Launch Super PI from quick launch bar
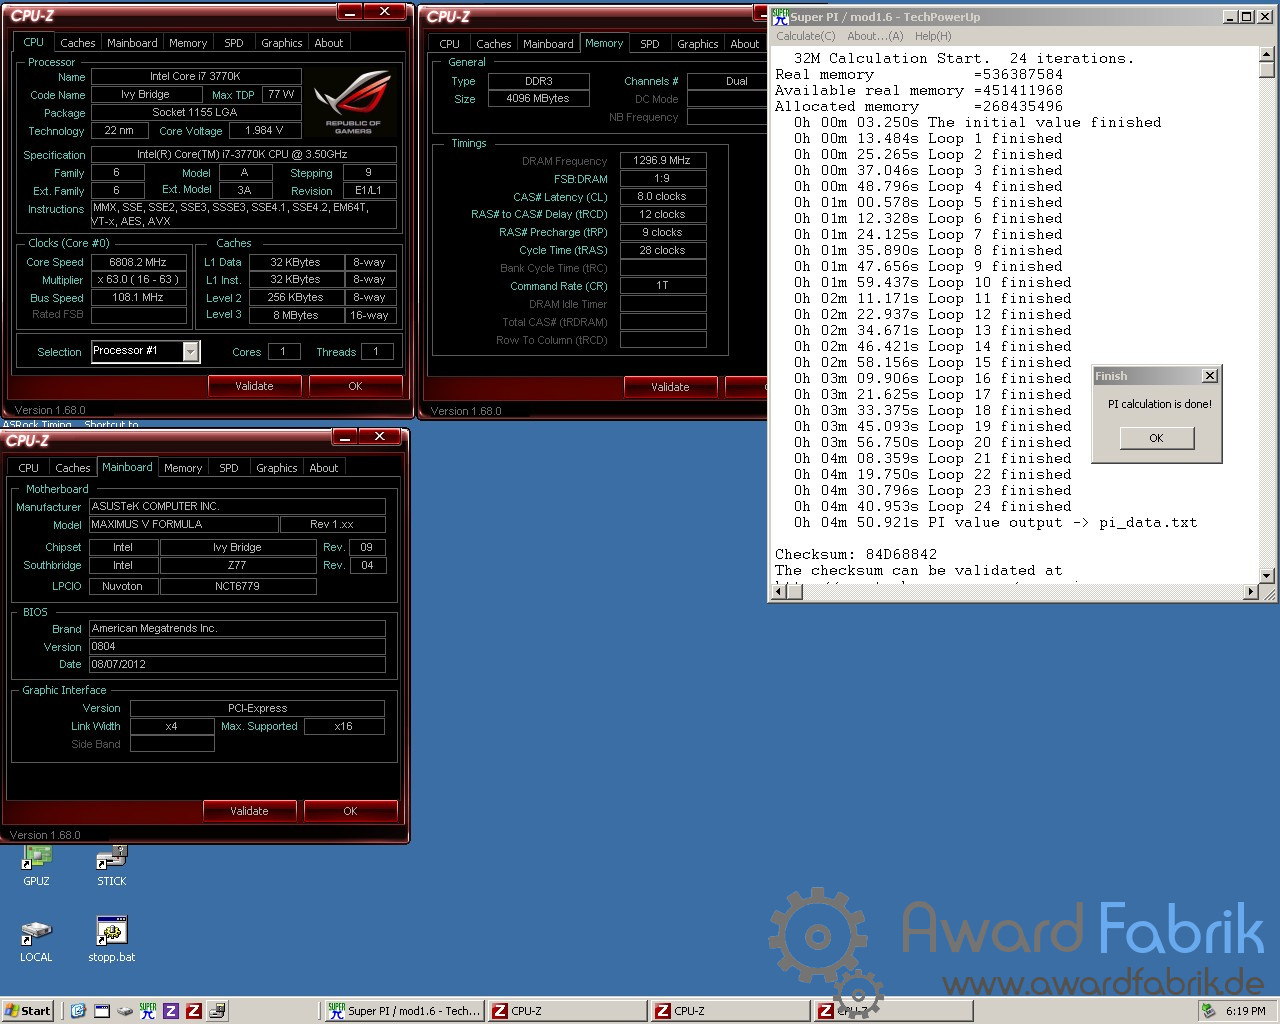The width and height of the screenshot is (1280, 1024). tap(147, 1011)
